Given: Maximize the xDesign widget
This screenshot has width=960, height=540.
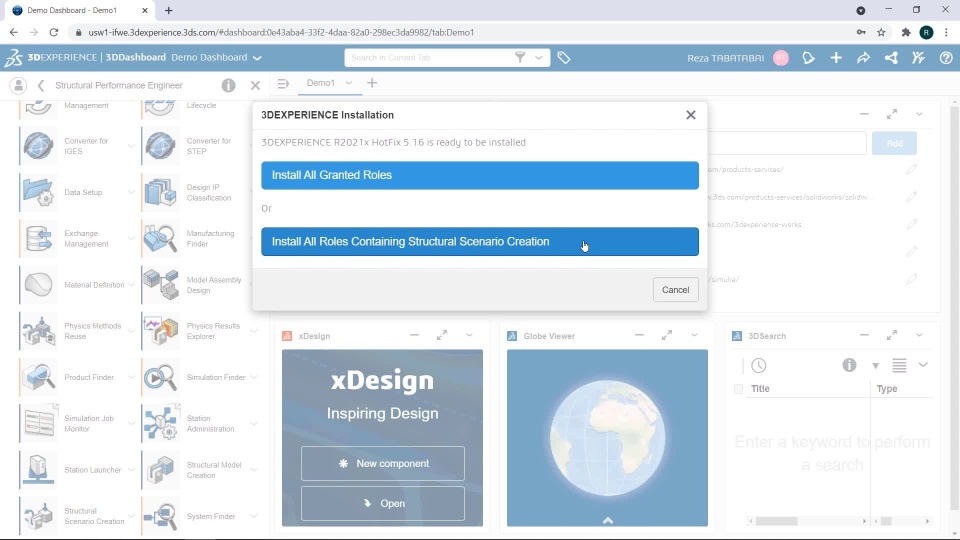Looking at the screenshot, I should [441, 336].
